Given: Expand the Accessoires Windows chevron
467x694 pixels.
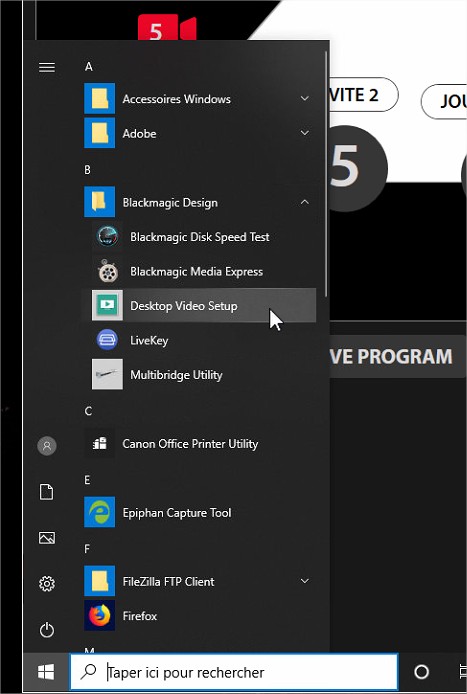Looking at the screenshot, I should coord(305,98).
